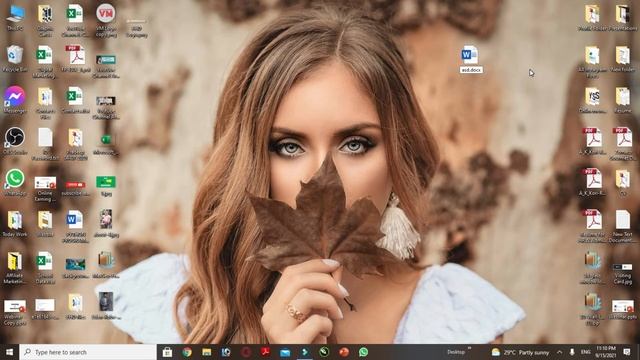
Task: Open PowerPoint from the taskbar
Action: pos(344,352)
